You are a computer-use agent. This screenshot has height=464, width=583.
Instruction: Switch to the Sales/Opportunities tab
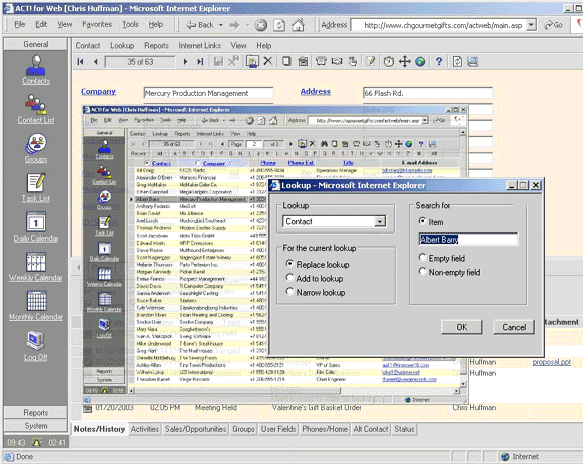point(195,429)
